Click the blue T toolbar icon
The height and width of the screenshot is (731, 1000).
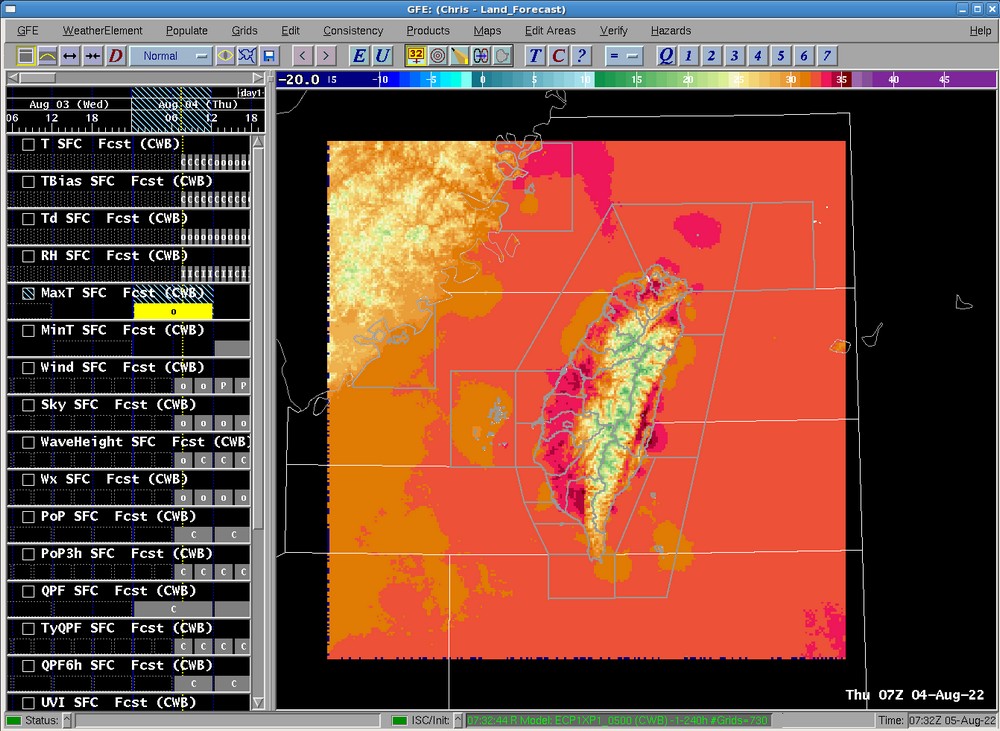point(535,56)
